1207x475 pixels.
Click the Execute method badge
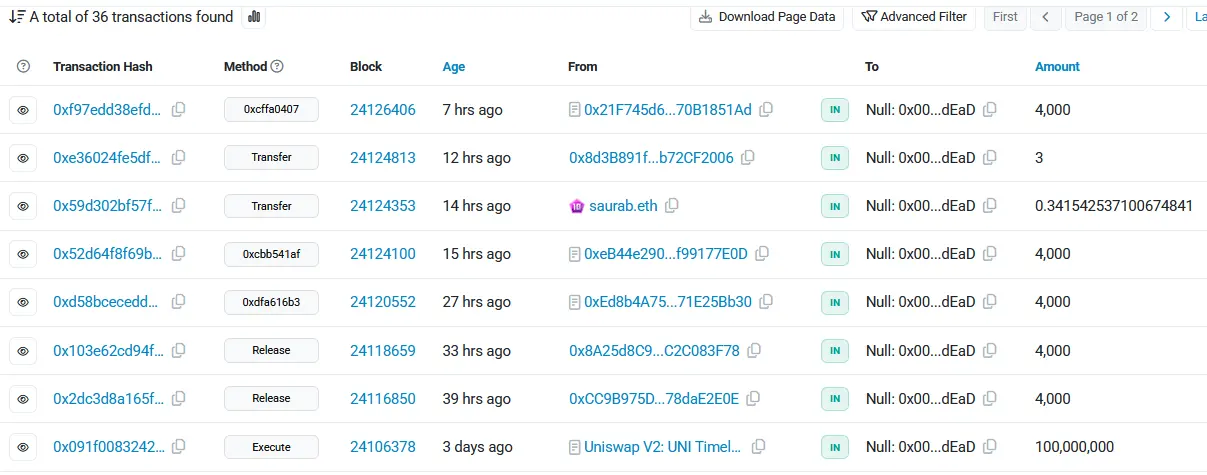[x=271, y=447]
